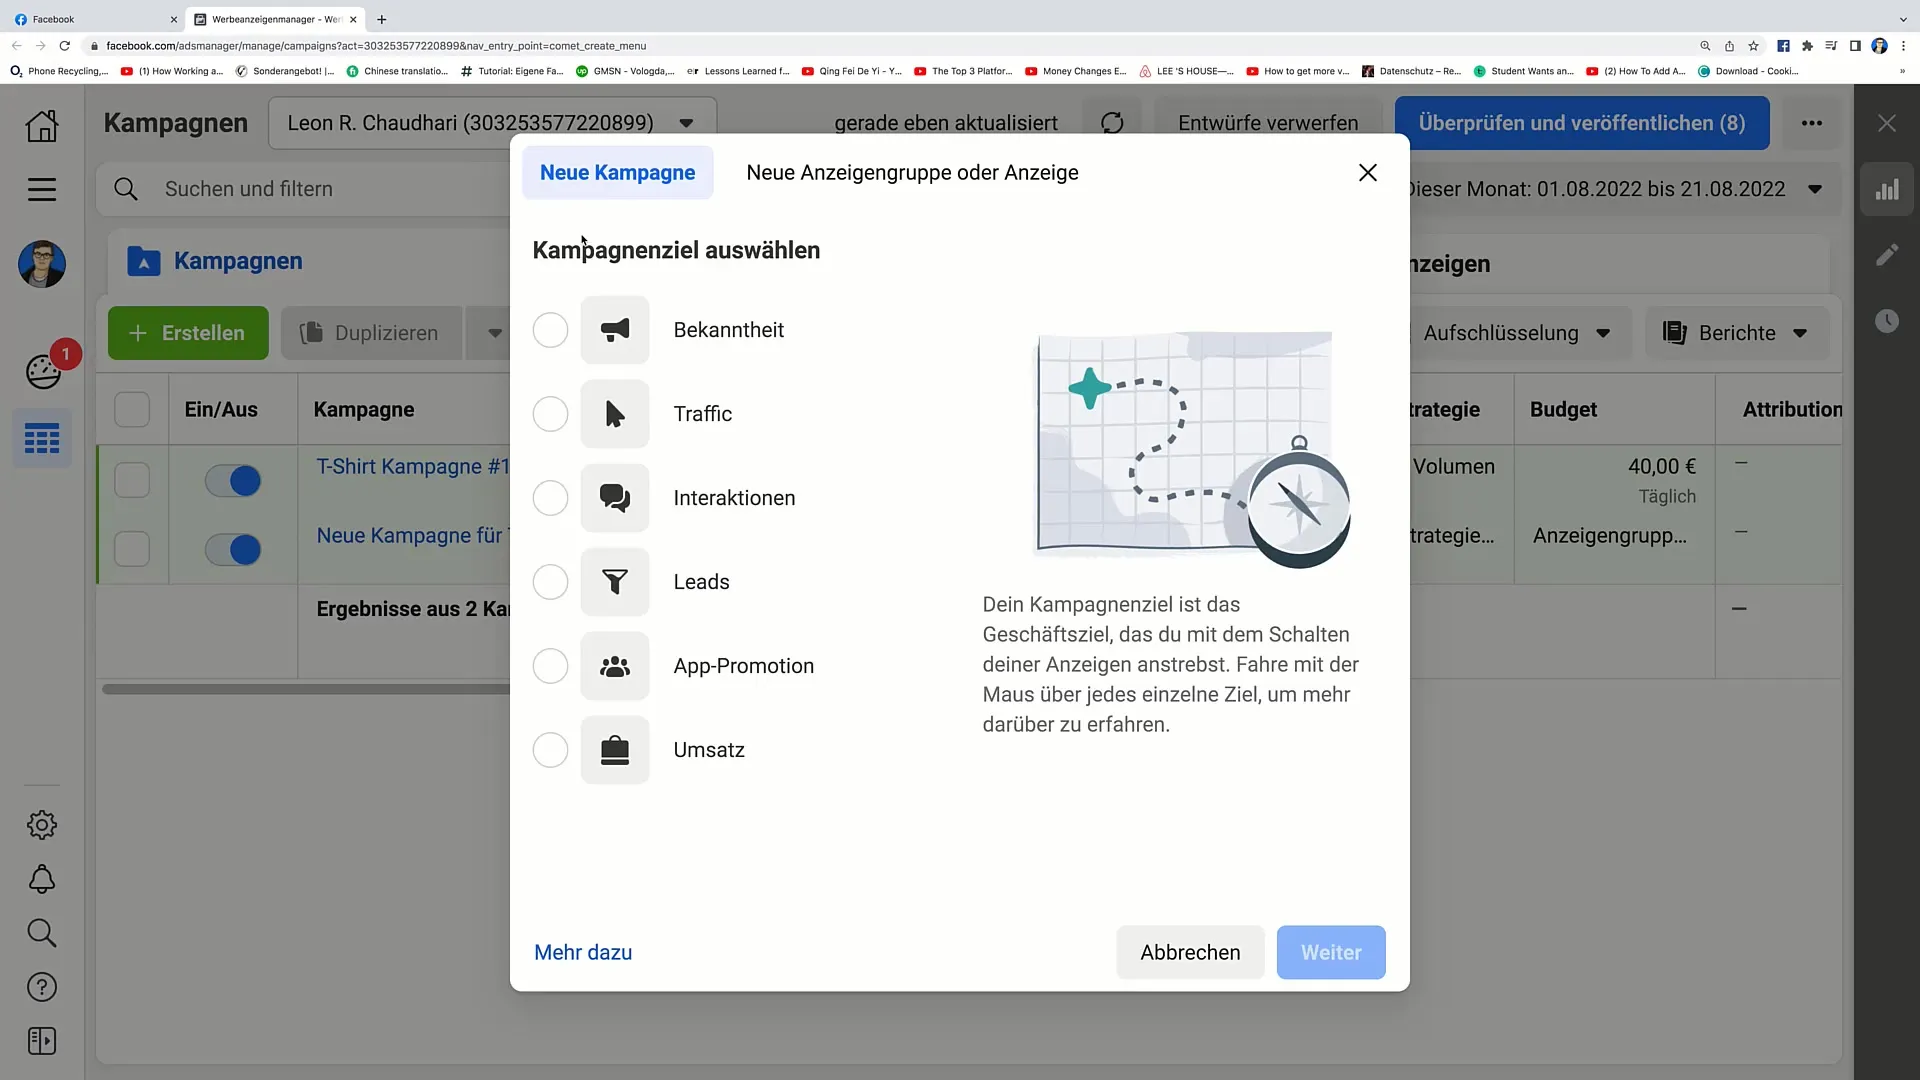This screenshot has height=1080, width=1920.
Task: Click the Budget column header
Action: click(x=1563, y=410)
